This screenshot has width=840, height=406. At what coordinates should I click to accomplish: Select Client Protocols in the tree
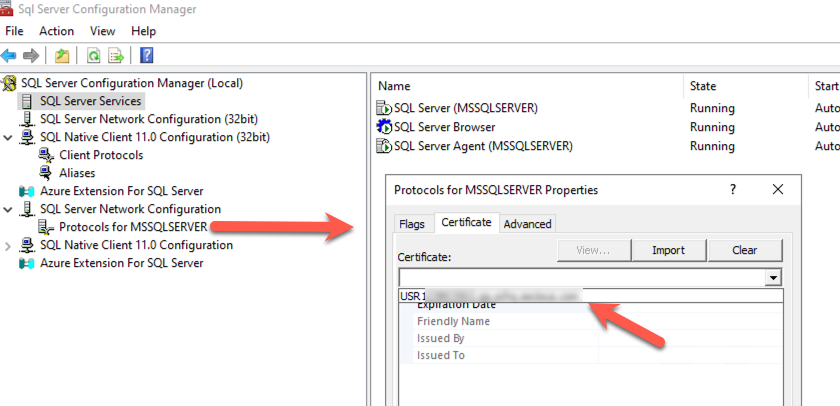100,155
